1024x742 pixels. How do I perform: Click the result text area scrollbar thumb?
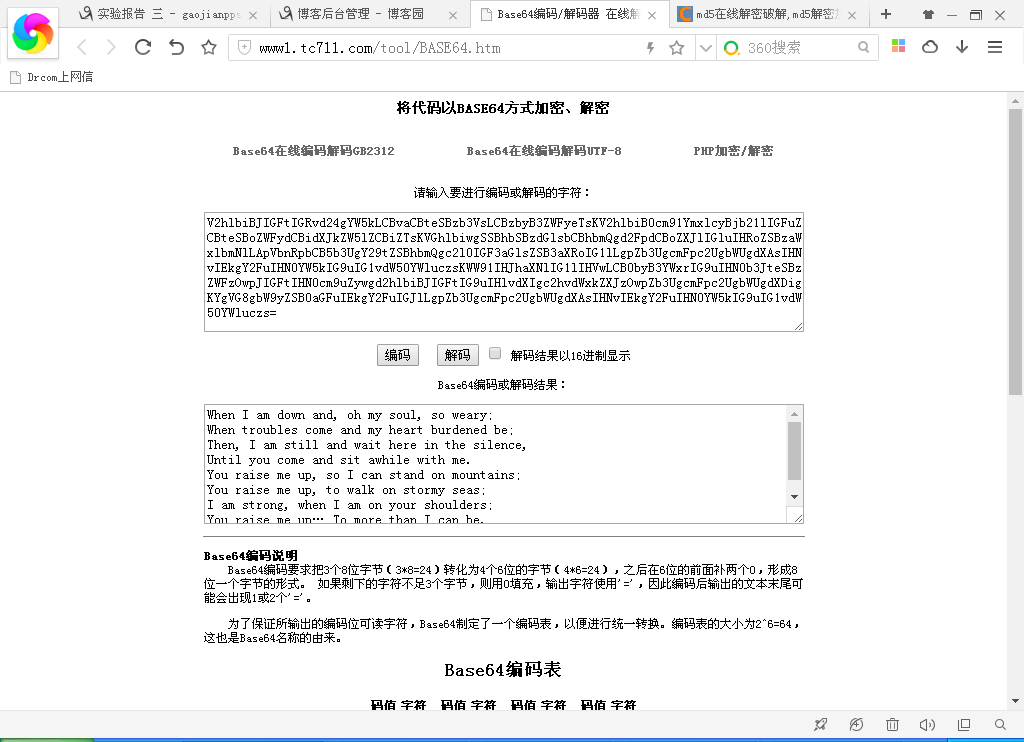point(794,451)
